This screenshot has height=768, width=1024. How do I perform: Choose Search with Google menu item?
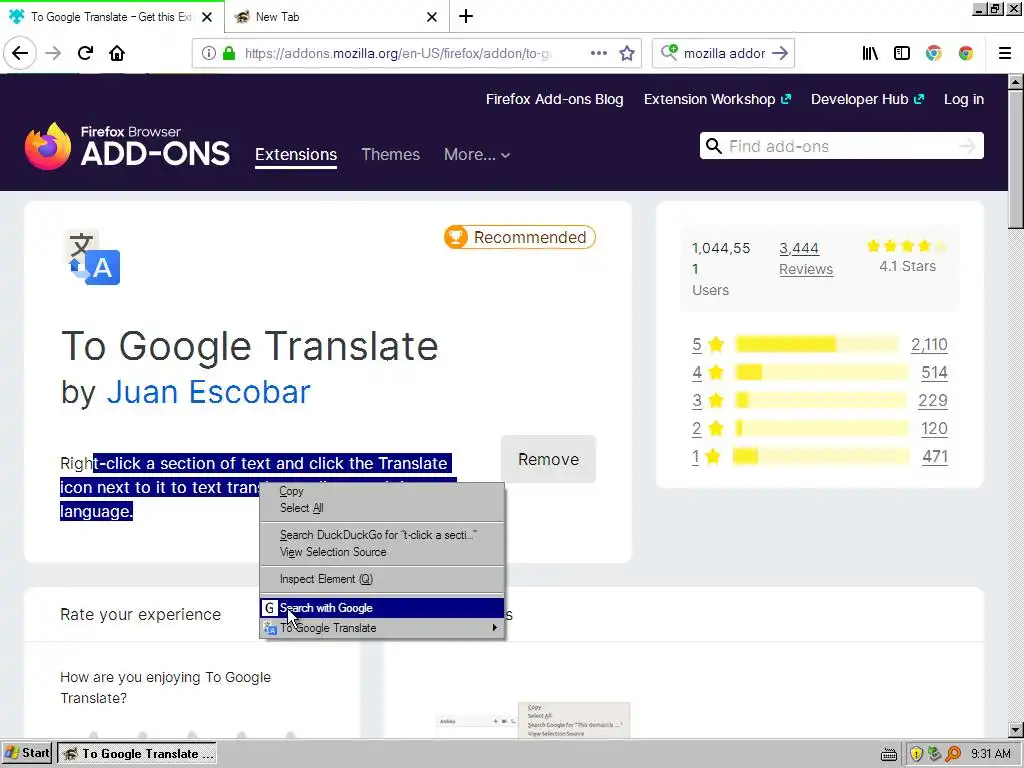coord(382,608)
